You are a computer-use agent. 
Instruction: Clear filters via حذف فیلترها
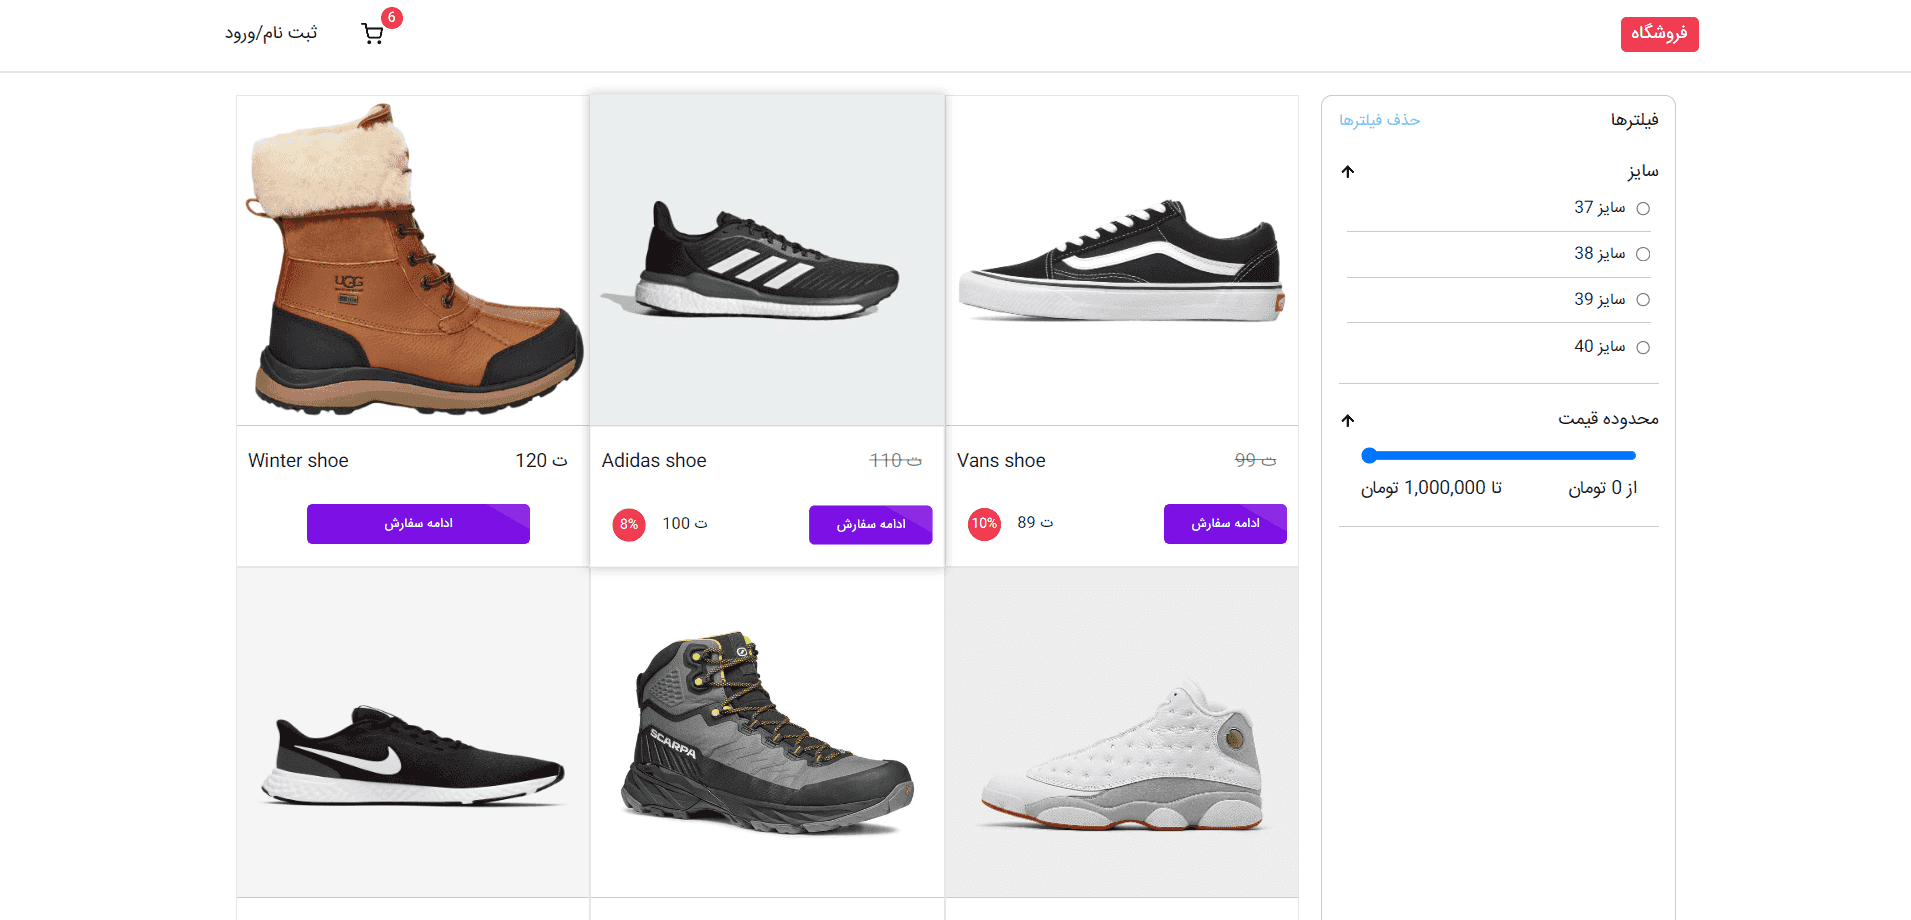click(1380, 119)
